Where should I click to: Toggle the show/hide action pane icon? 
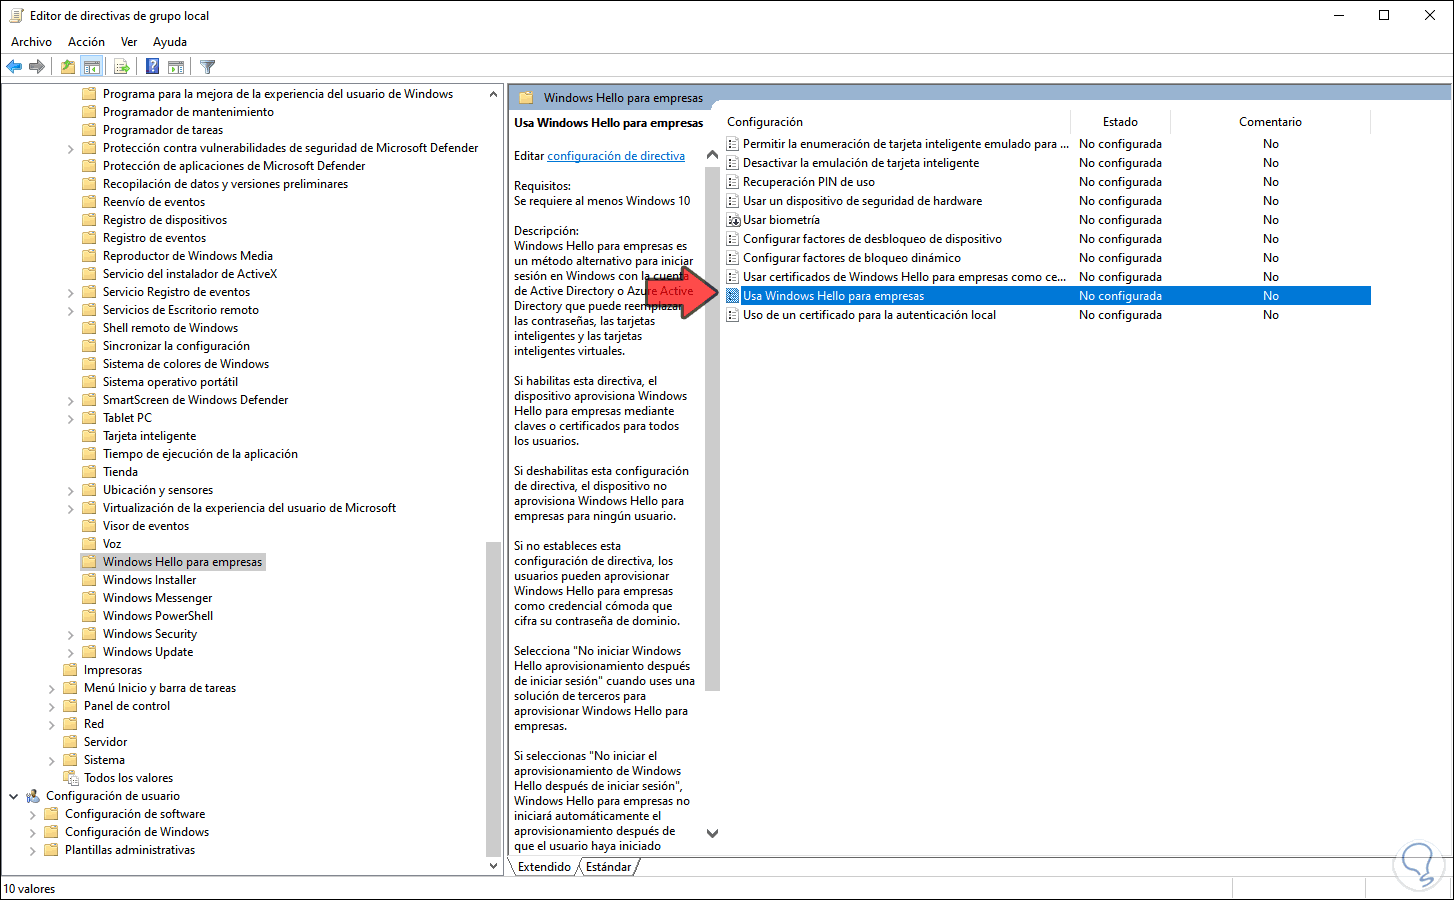176,67
